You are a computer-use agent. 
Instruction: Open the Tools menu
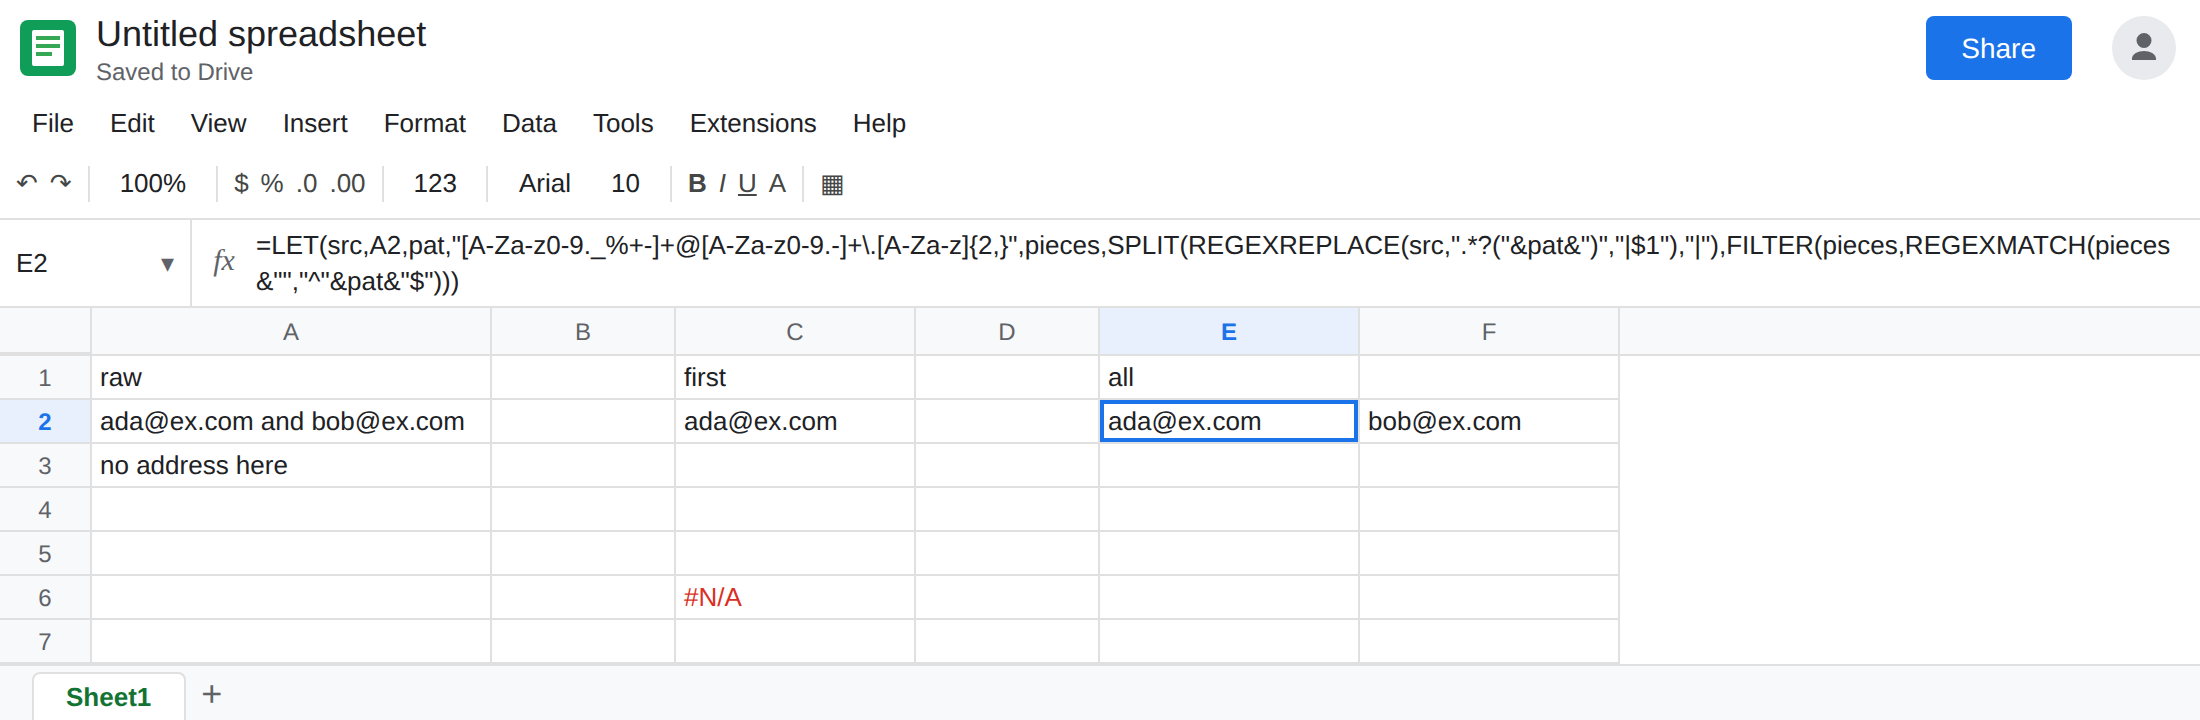pos(623,123)
